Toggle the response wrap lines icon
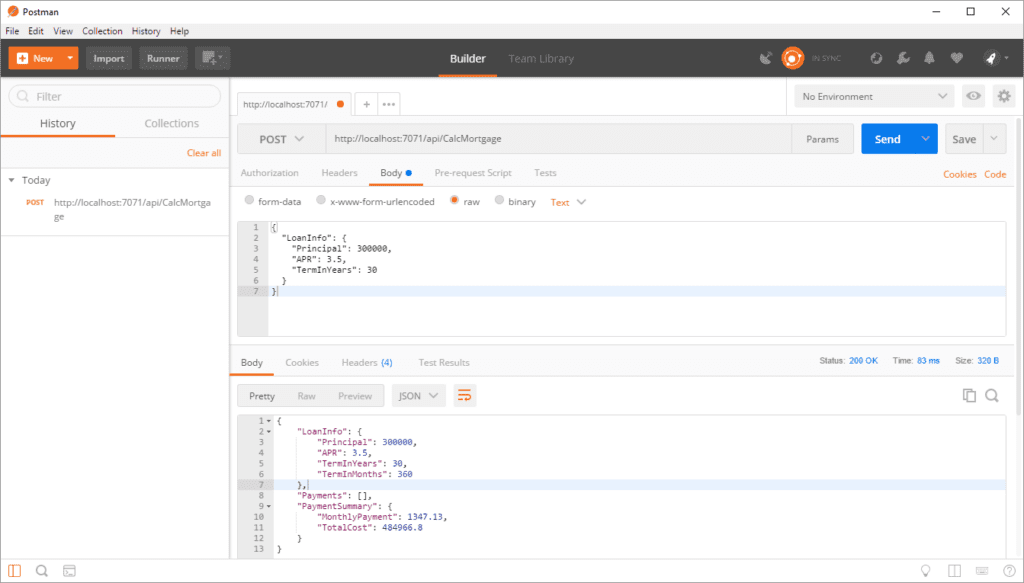The width and height of the screenshot is (1024, 583). [x=464, y=396]
